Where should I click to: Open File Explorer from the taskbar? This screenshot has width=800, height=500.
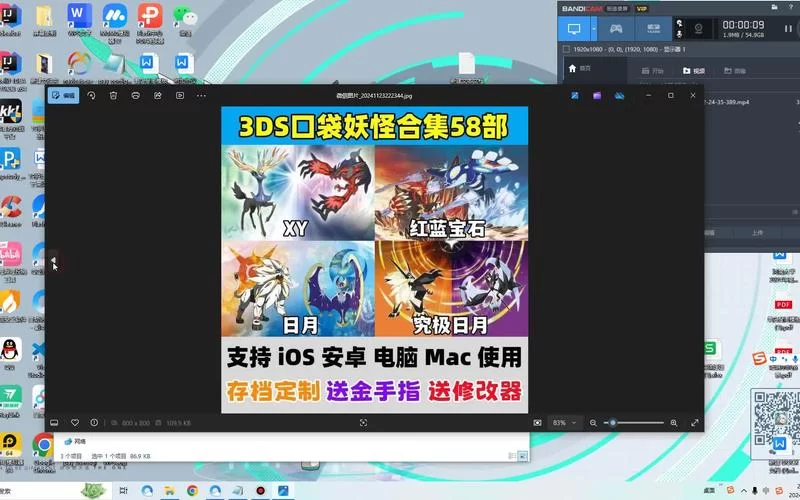[x=169, y=491]
